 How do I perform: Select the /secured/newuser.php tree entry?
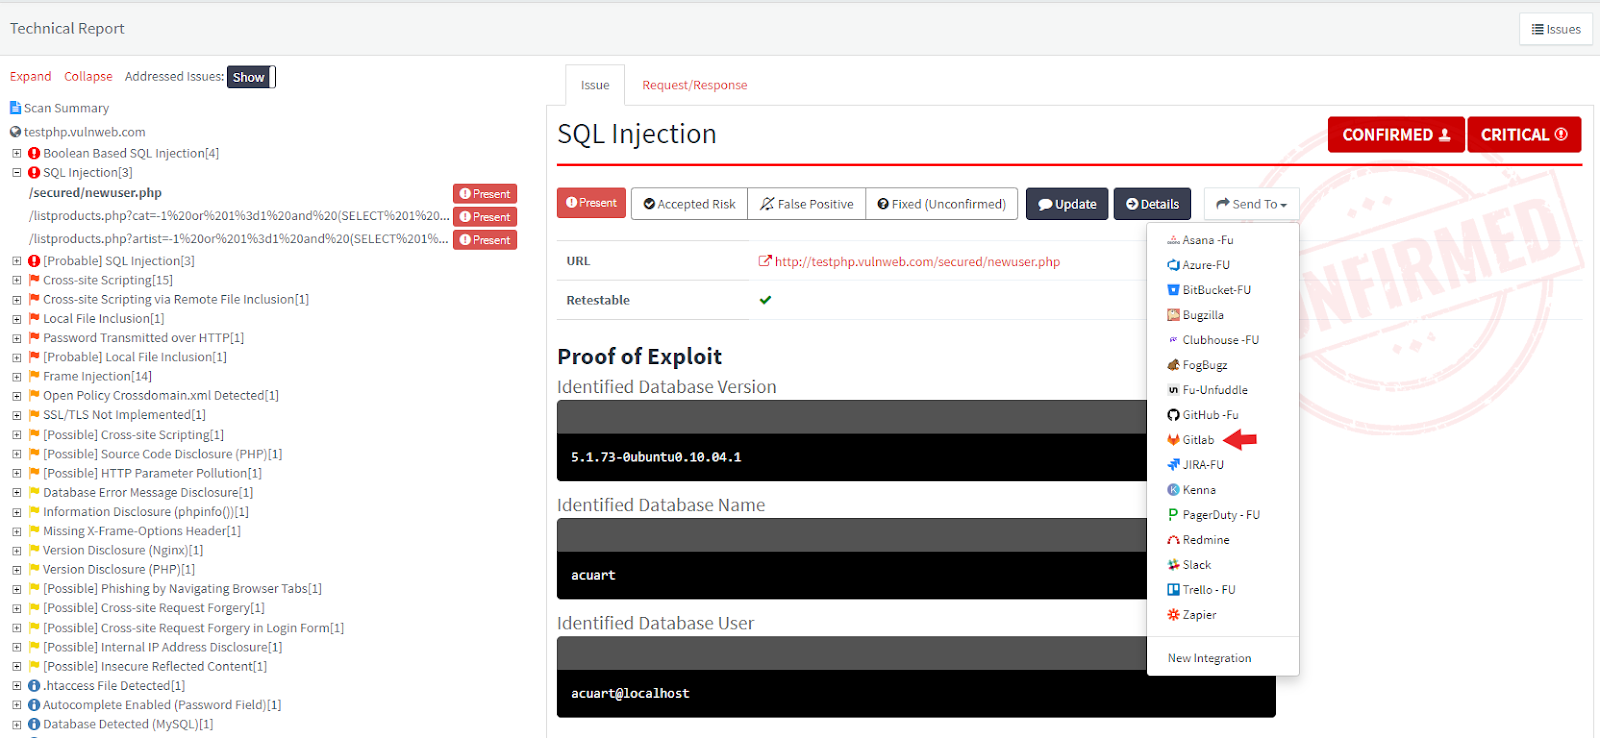pyautogui.click(x=95, y=193)
